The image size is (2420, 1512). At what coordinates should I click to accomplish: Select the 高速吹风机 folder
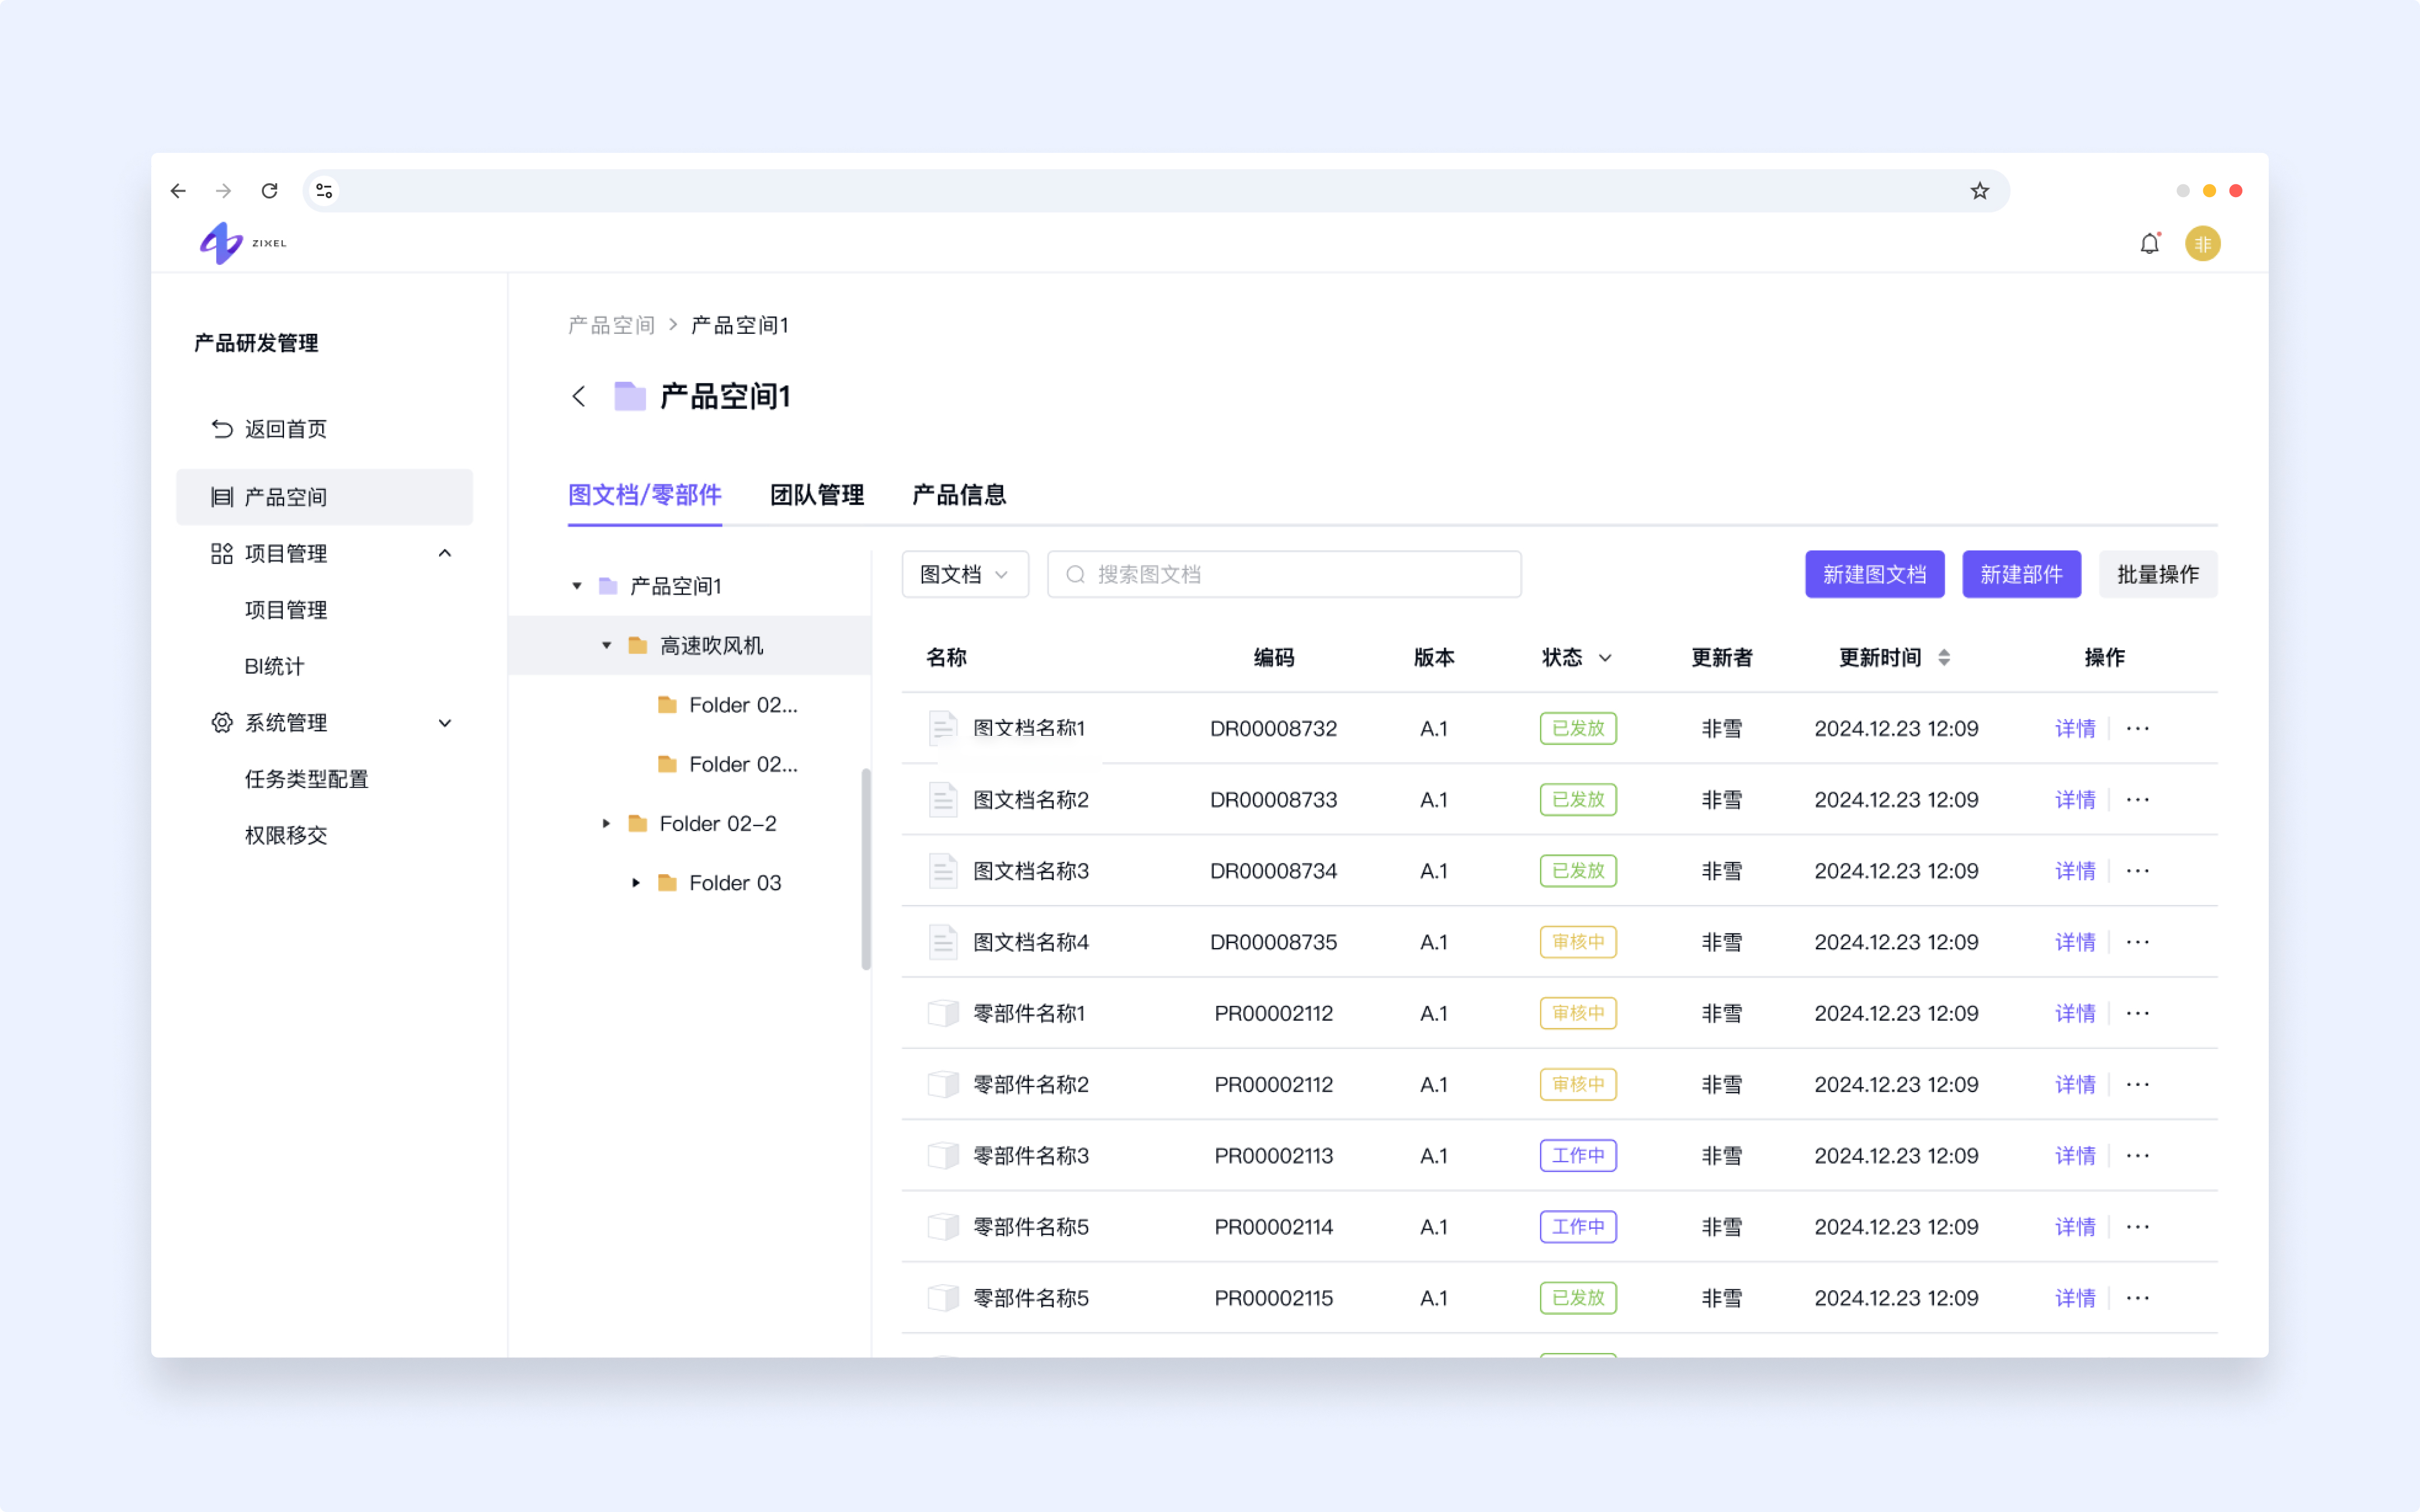690,646
